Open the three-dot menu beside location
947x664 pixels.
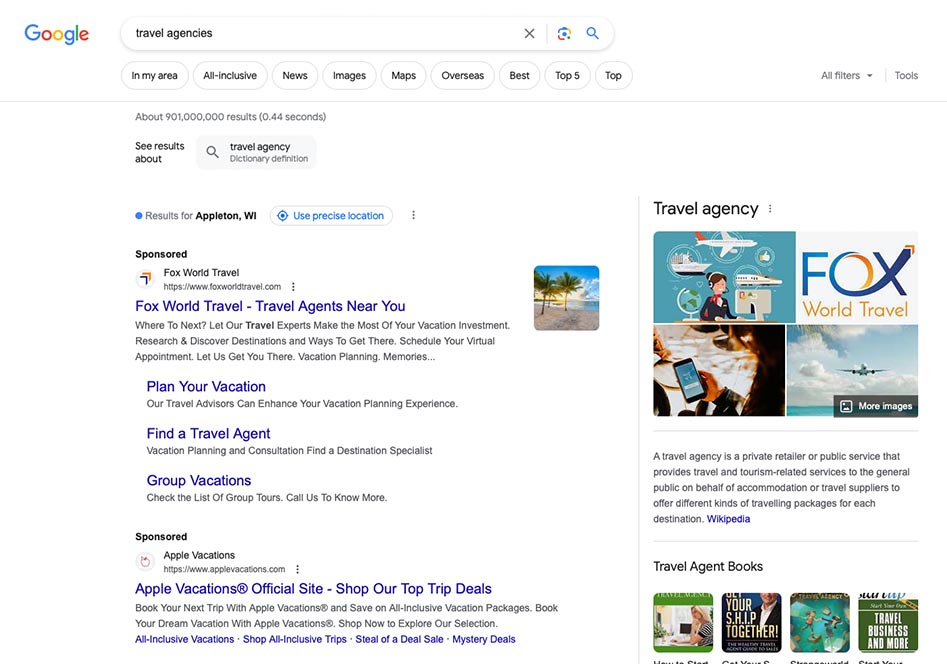(x=413, y=215)
